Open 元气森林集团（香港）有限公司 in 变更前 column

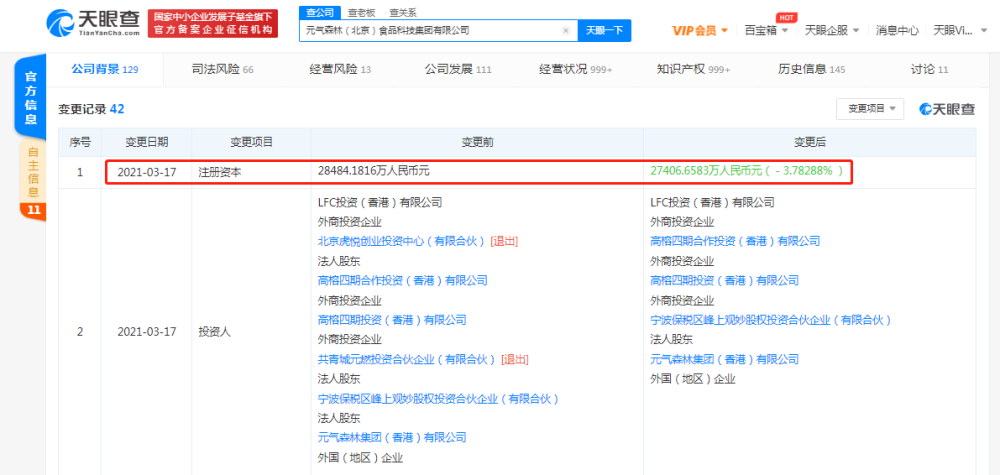click(x=392, y=438)
